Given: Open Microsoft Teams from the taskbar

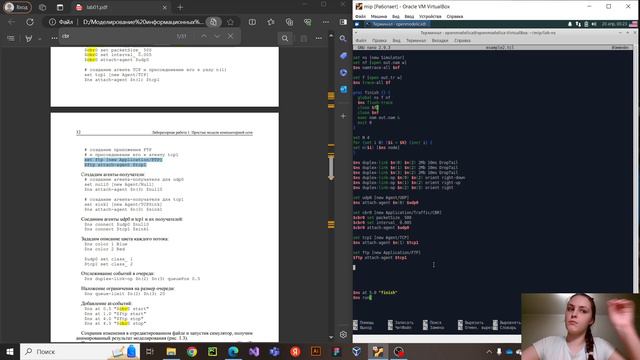Looking at the screenshot, I should coord(274,351).
